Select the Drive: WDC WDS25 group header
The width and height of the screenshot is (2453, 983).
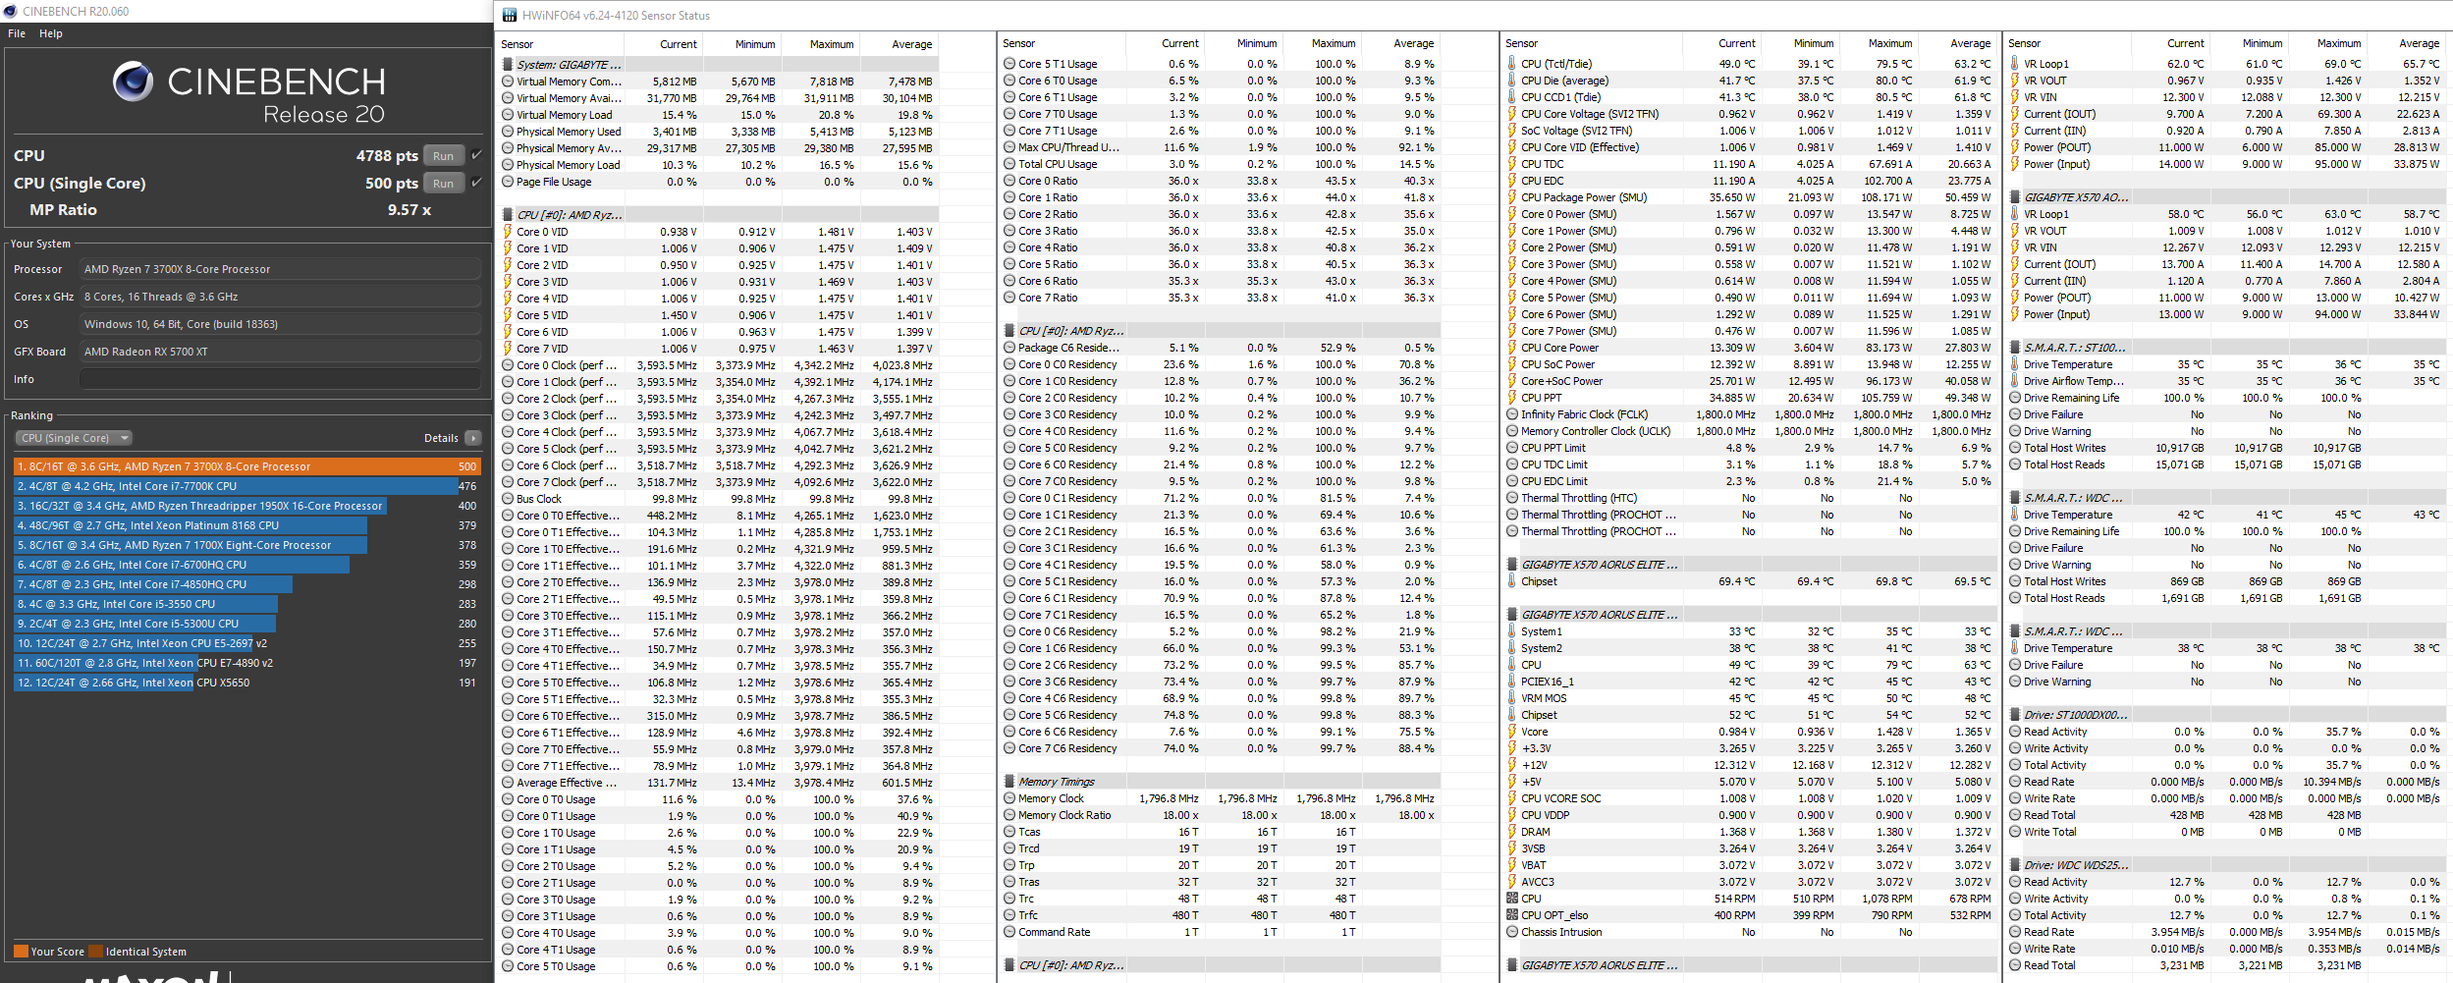pos(2228,865)
